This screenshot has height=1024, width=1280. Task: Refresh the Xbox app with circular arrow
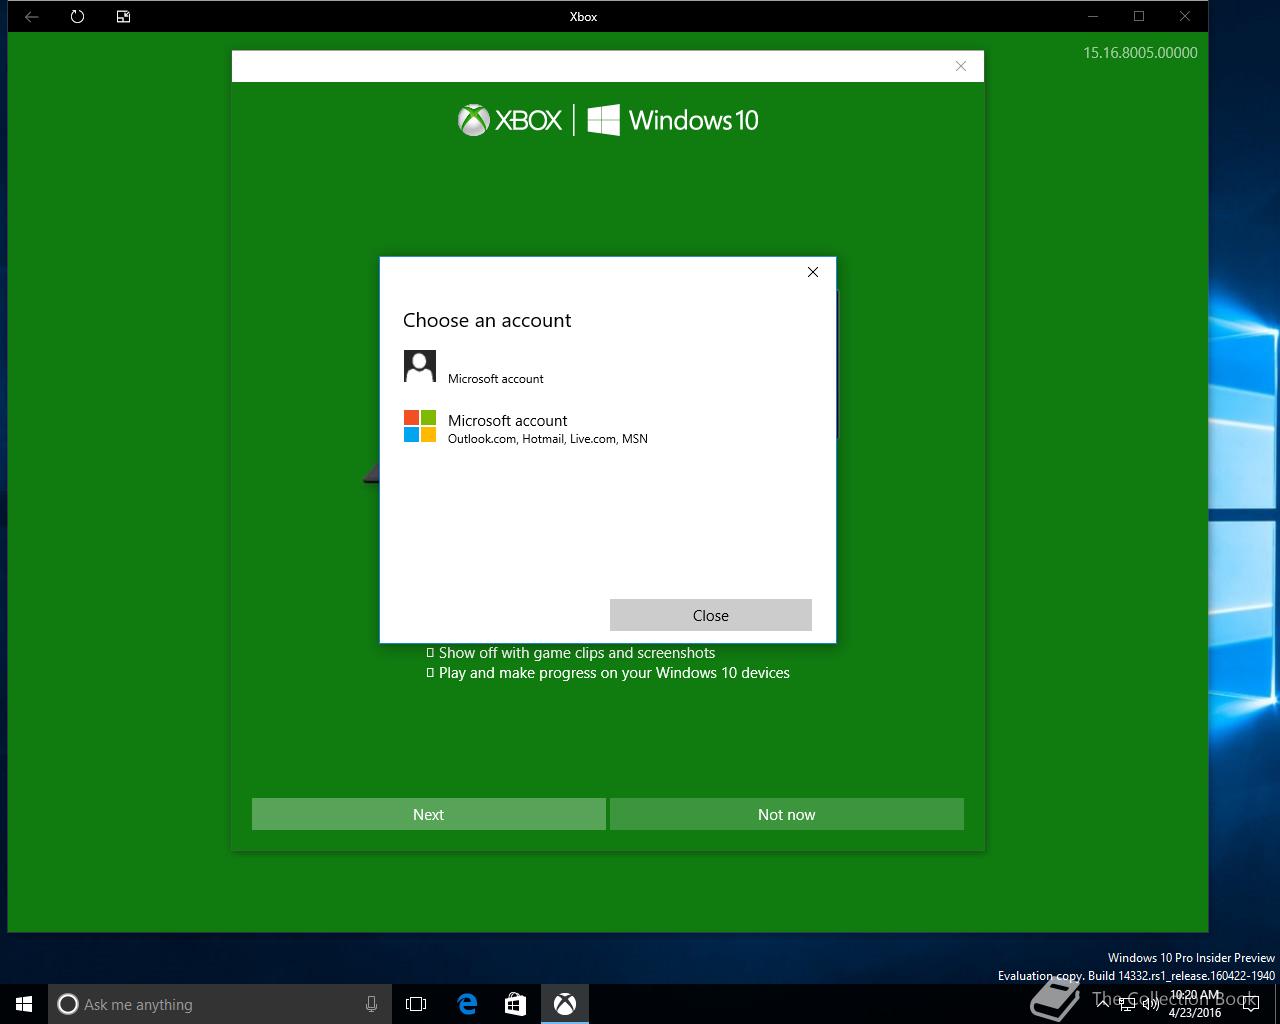pos(78,17)
